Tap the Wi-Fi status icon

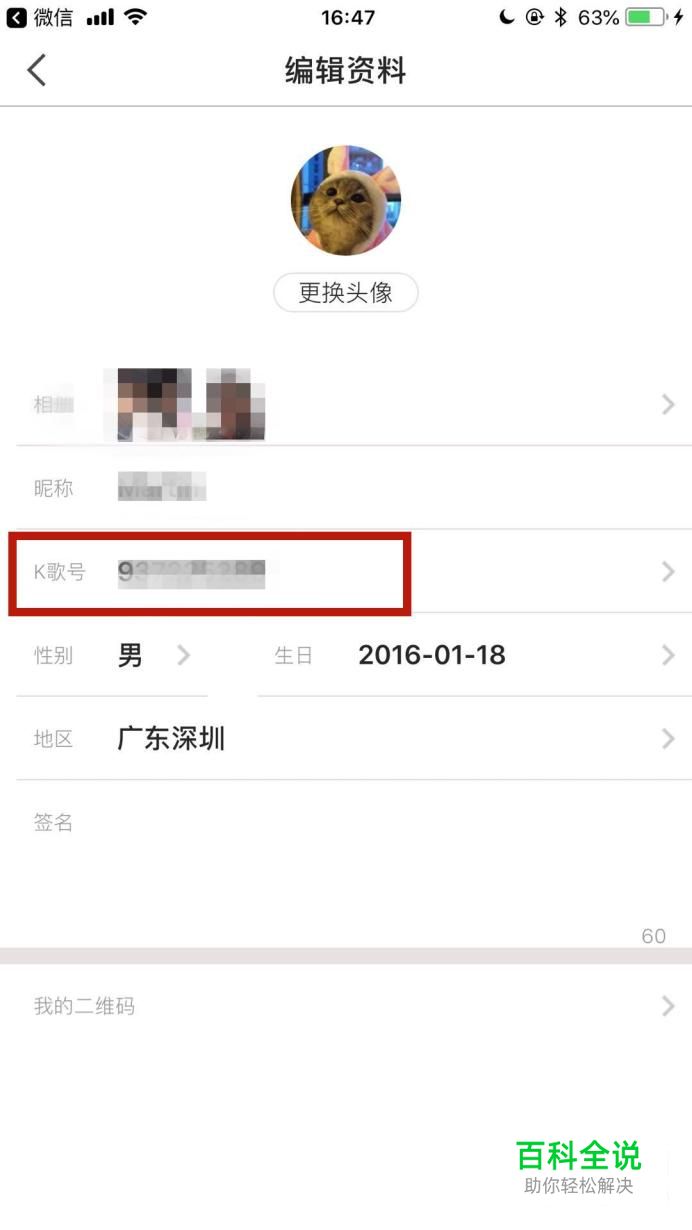[x=136, y=17]
